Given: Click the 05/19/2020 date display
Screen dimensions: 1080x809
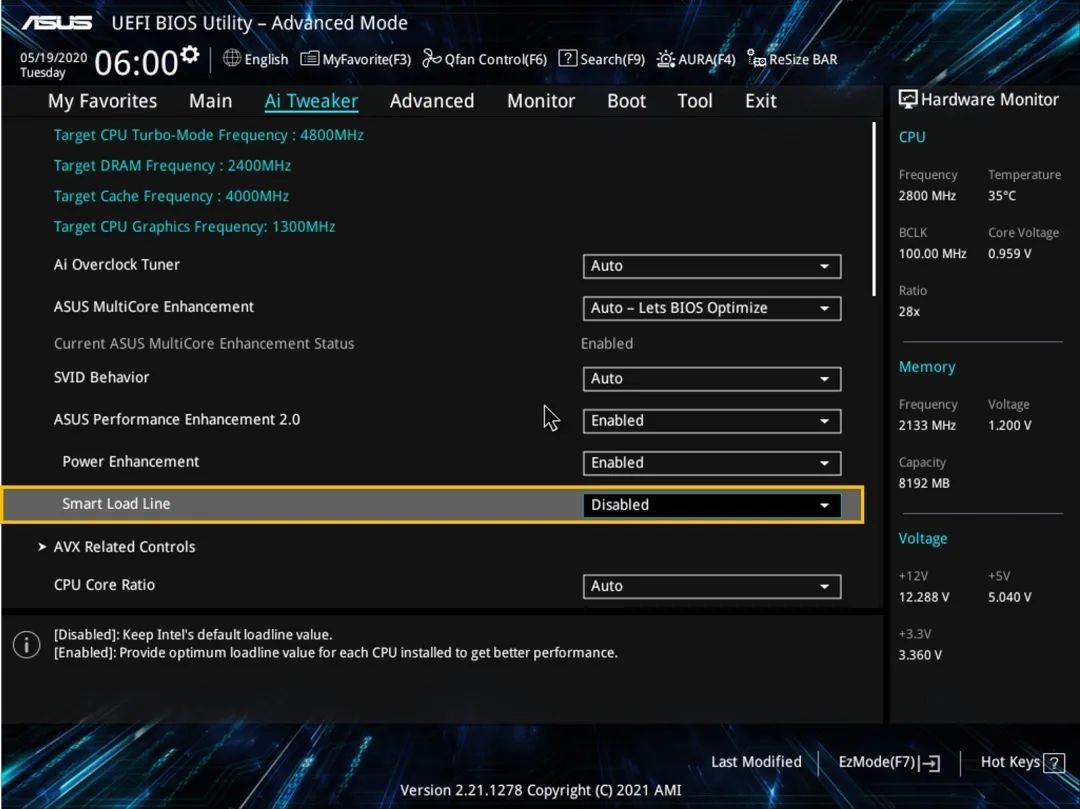Looking at the screenshot, I should (54, 57).
